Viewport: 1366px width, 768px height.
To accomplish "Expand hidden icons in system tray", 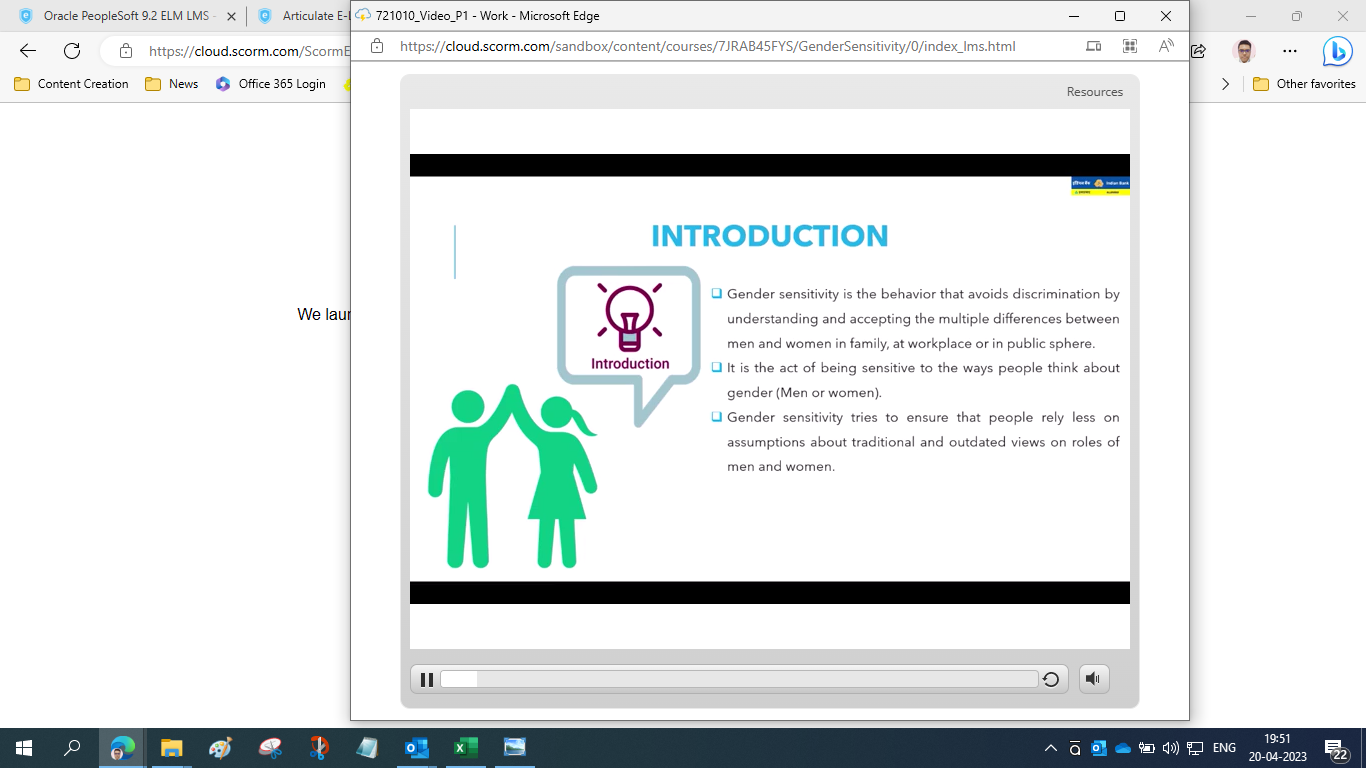I will coord(1050,748).
